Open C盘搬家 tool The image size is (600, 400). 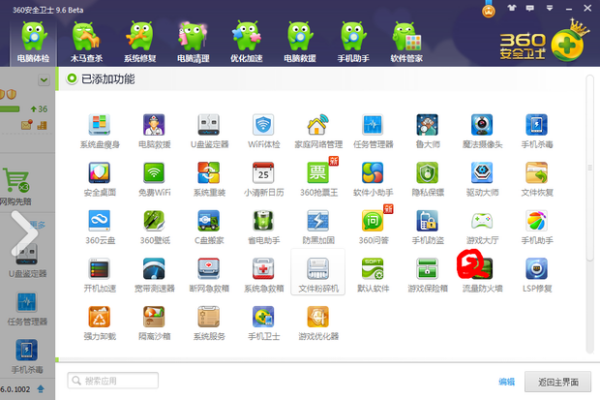point(209,227)
